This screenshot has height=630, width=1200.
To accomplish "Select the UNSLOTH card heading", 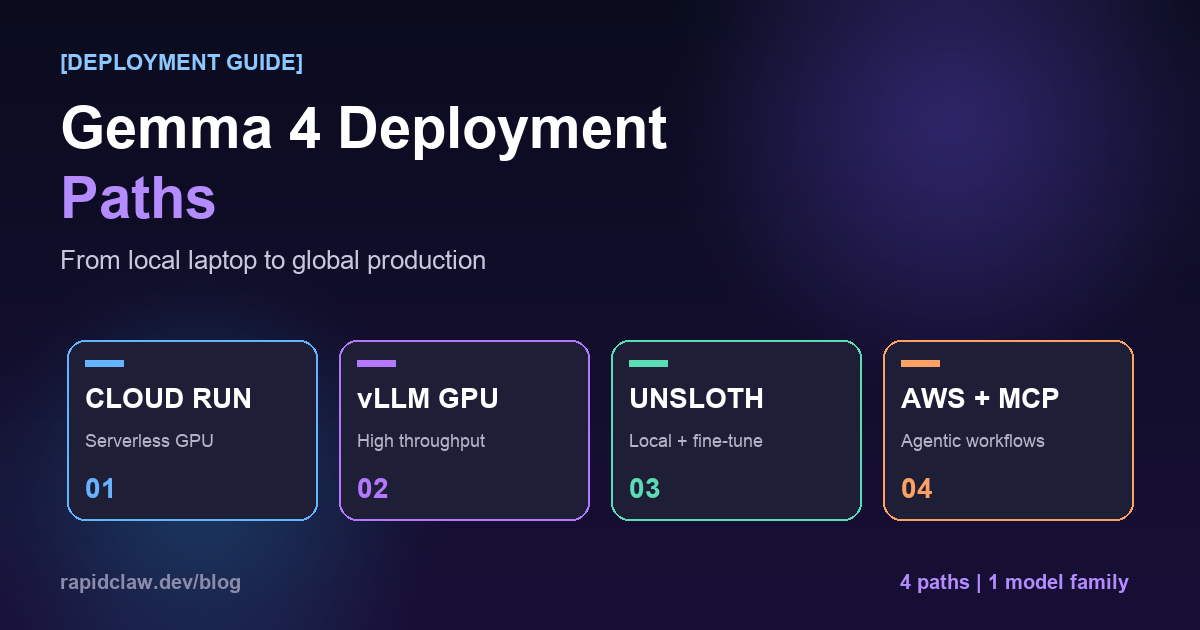I will click(696, 399).
